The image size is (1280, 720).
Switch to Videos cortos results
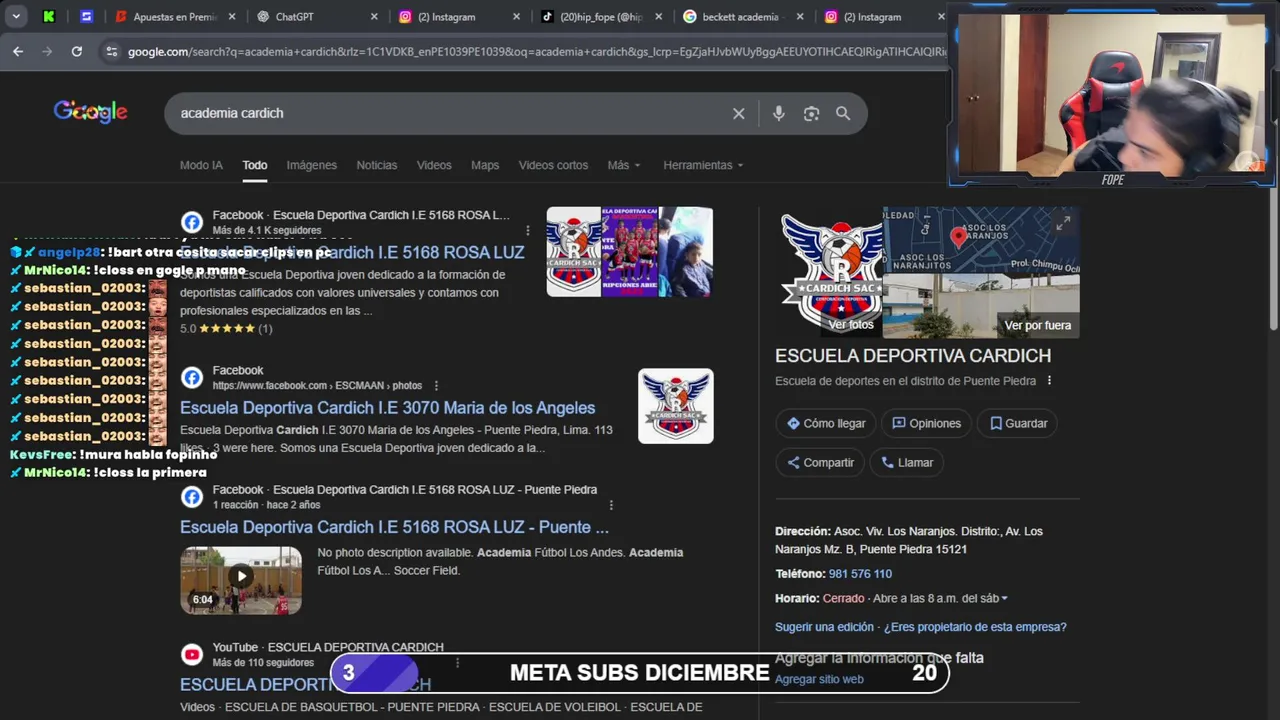[x=553, y=165]
